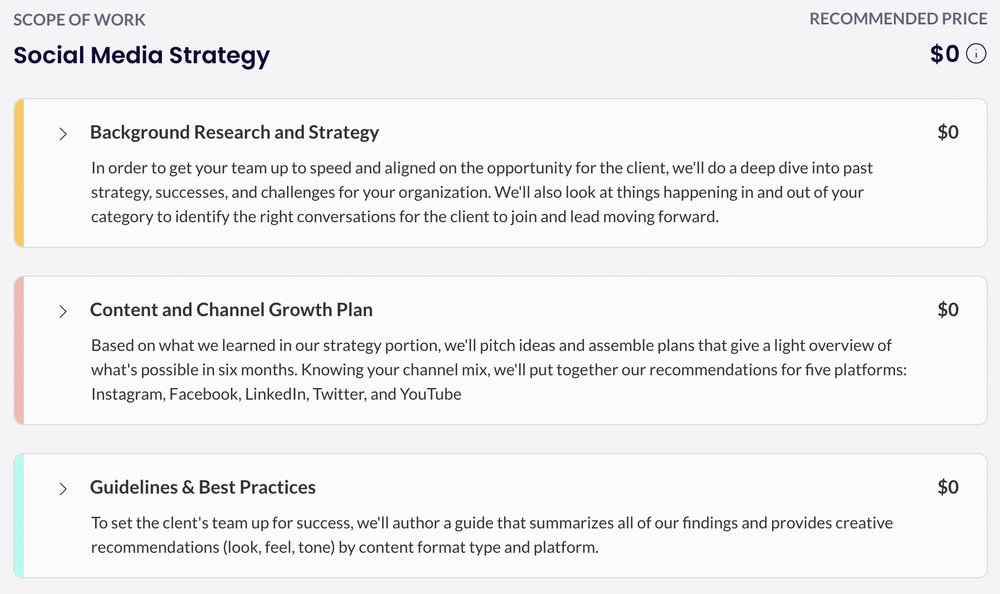Expand the Content and Channel Growth Plan chevron
Screen dimensions: 1000x594
(x=62, y=311)
